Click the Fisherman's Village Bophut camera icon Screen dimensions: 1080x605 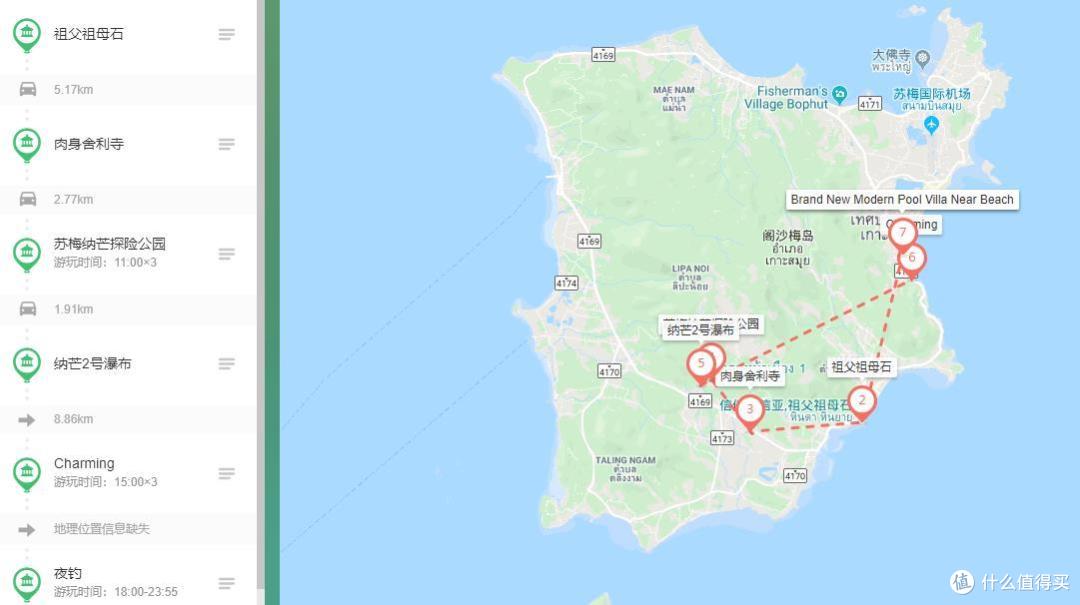pyautogui.click(x=839, y=94)
